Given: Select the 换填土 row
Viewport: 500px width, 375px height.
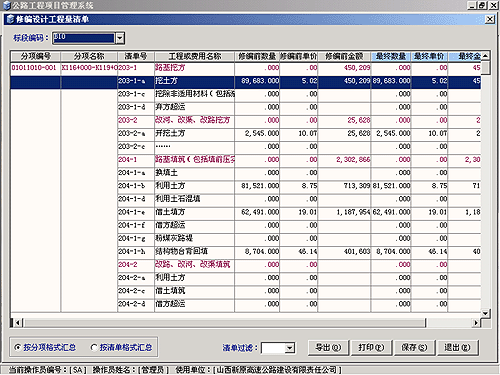Looking at the screenshot, I should click(299, 173).
